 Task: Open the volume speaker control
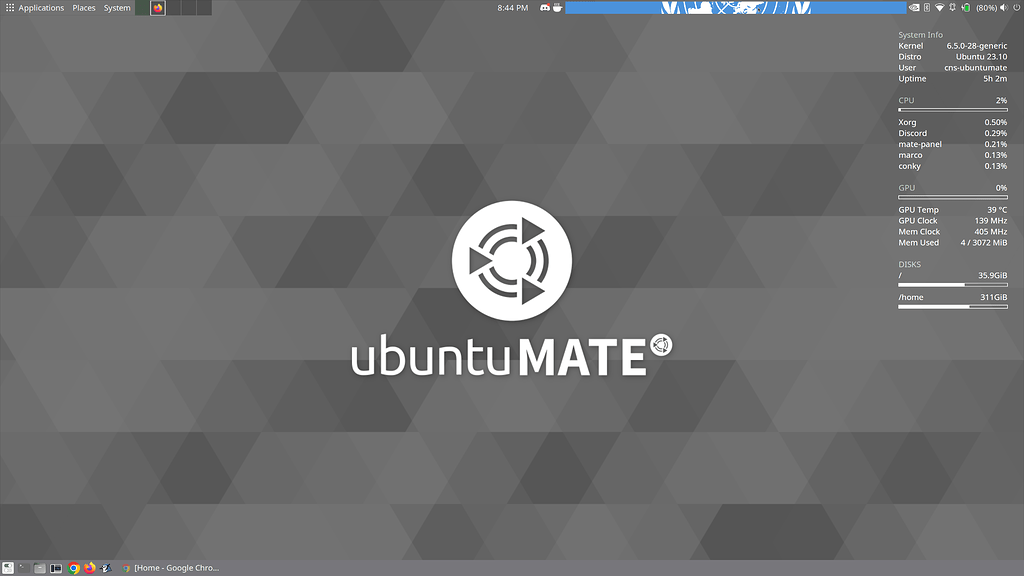click(x=1004, y=8)
